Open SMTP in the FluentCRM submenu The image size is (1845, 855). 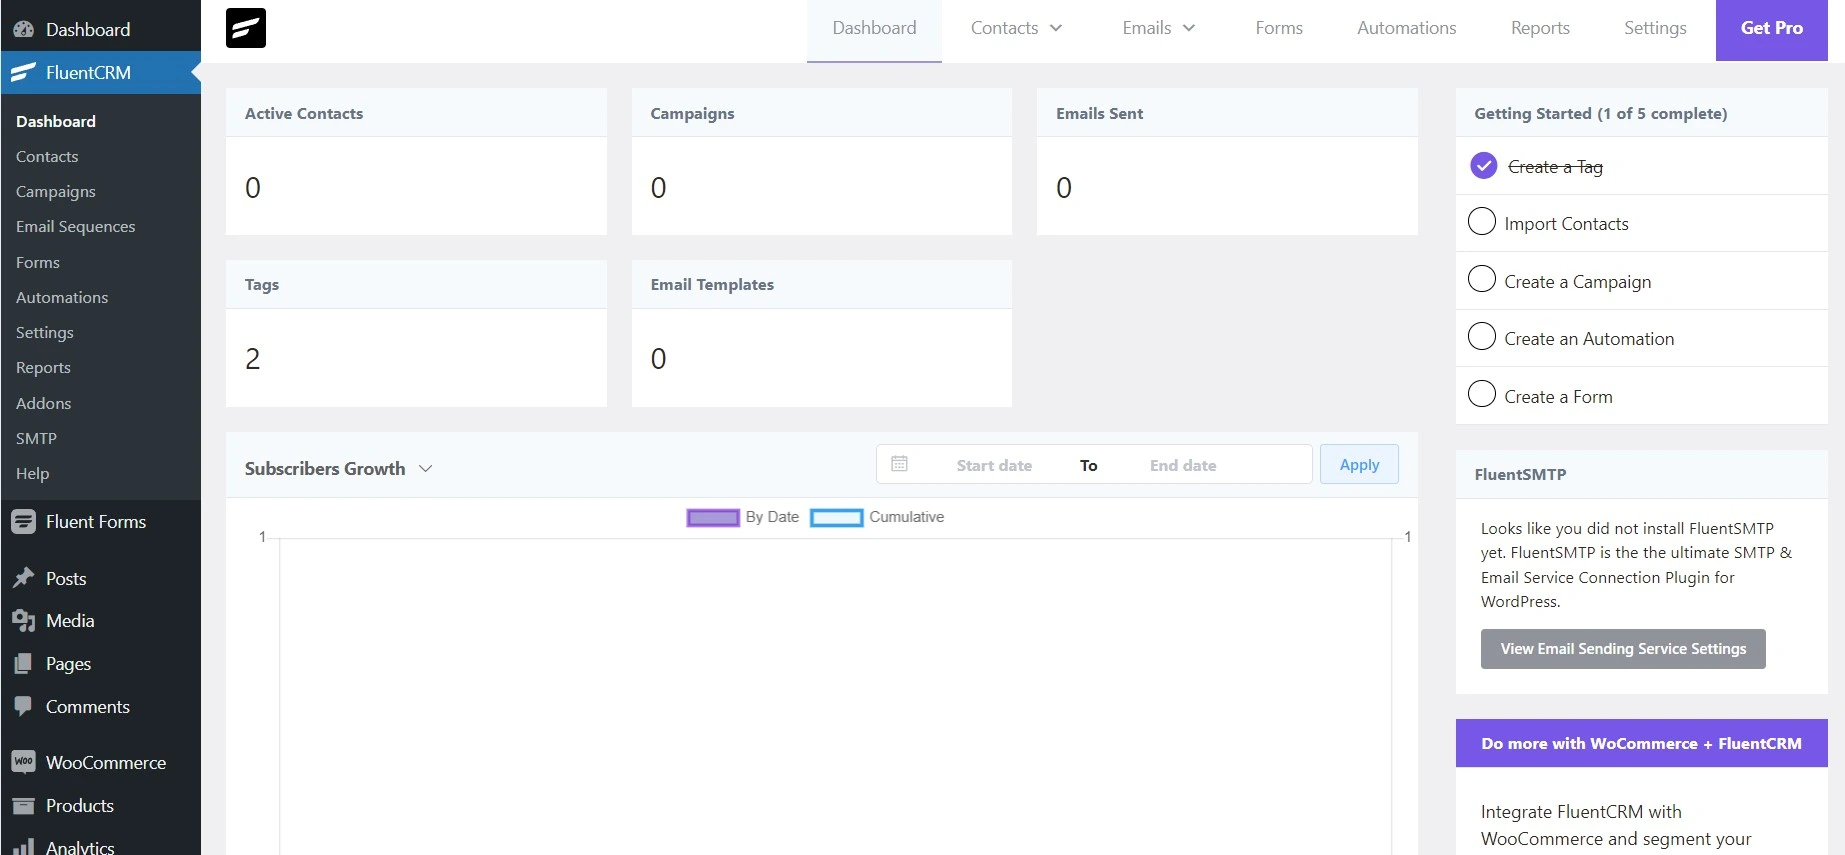click(36, 438)
